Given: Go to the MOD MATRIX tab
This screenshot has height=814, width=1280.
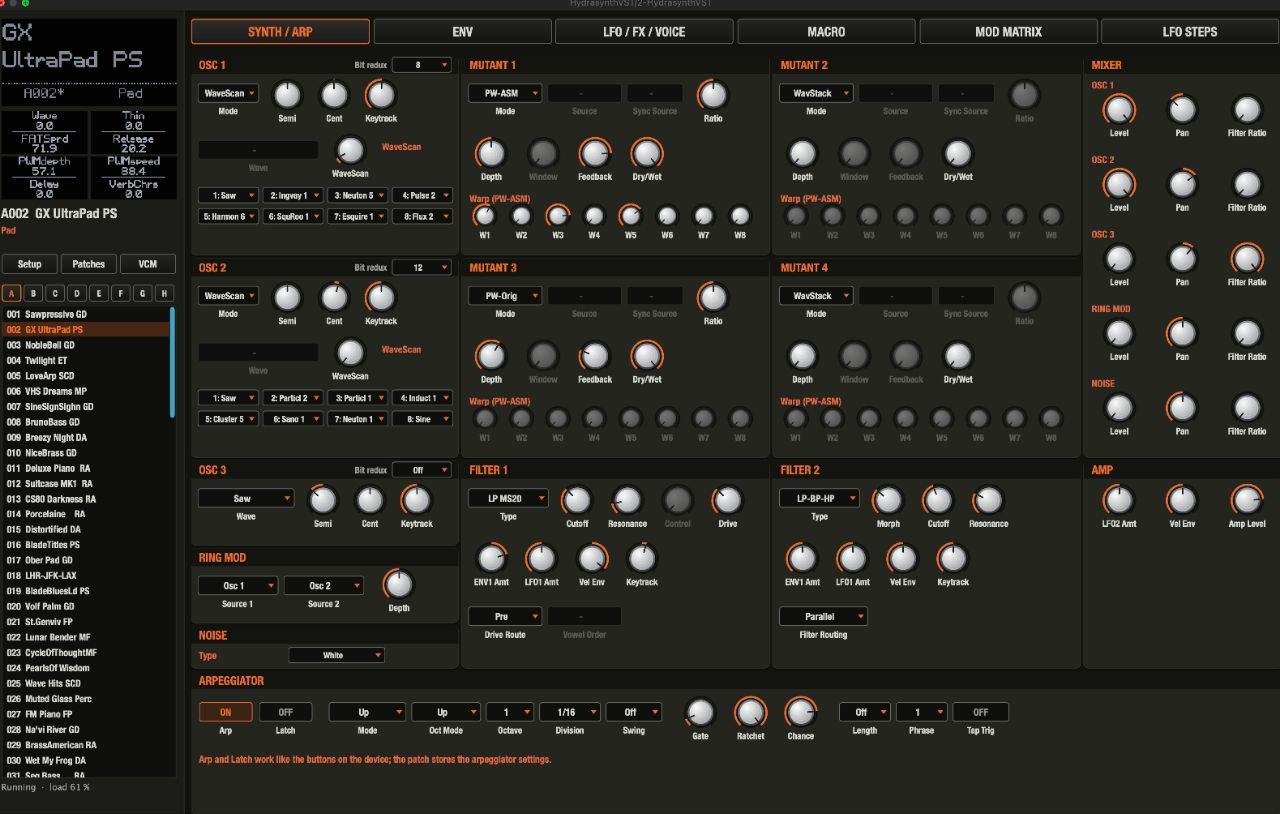Looking at the screenshot, I should (x=1008, y=32).
